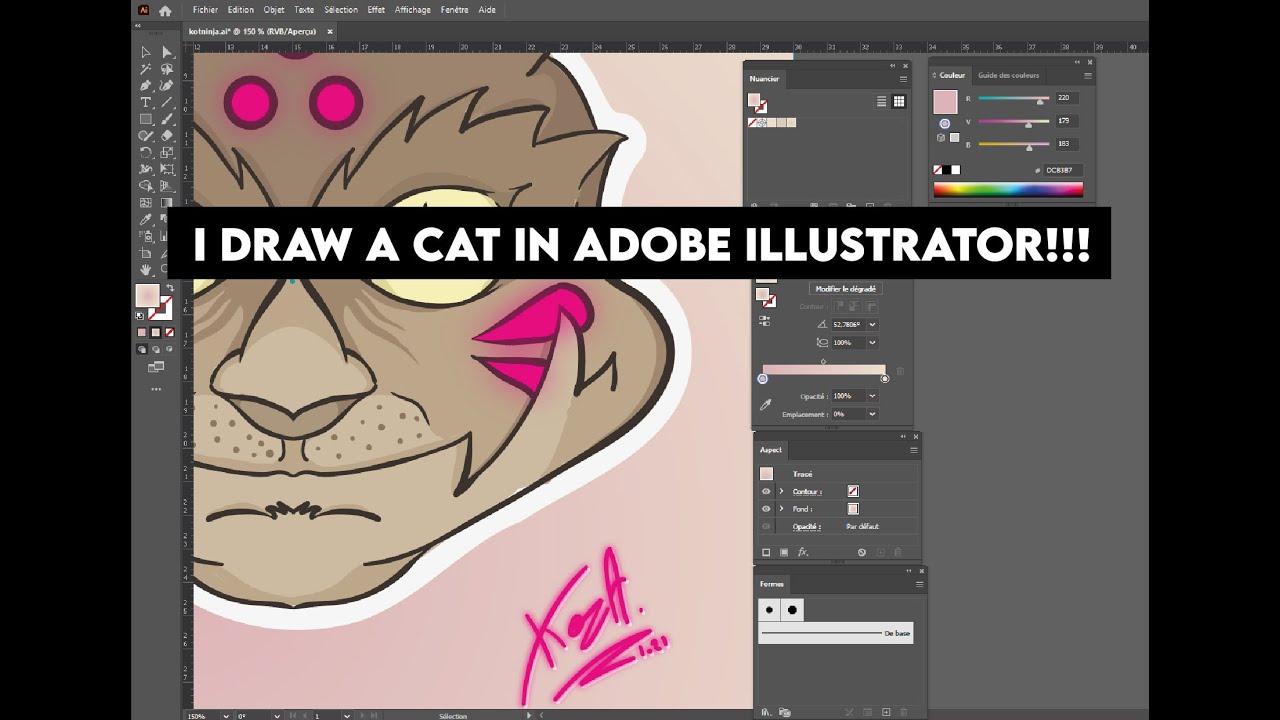Open the gradient angle dropdown
Viewport: 1280px width, 720px height.
point(873,324)
